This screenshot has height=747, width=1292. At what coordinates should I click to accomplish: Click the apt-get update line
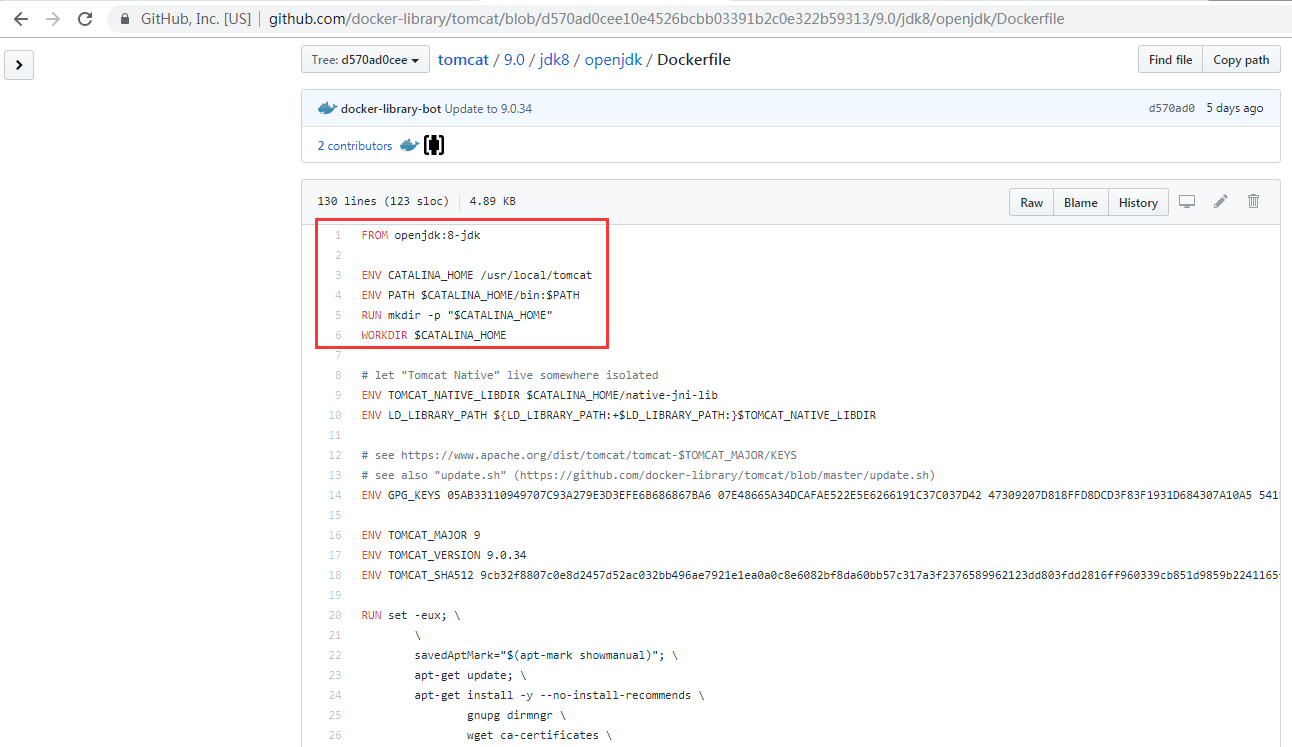coord(471,675)
